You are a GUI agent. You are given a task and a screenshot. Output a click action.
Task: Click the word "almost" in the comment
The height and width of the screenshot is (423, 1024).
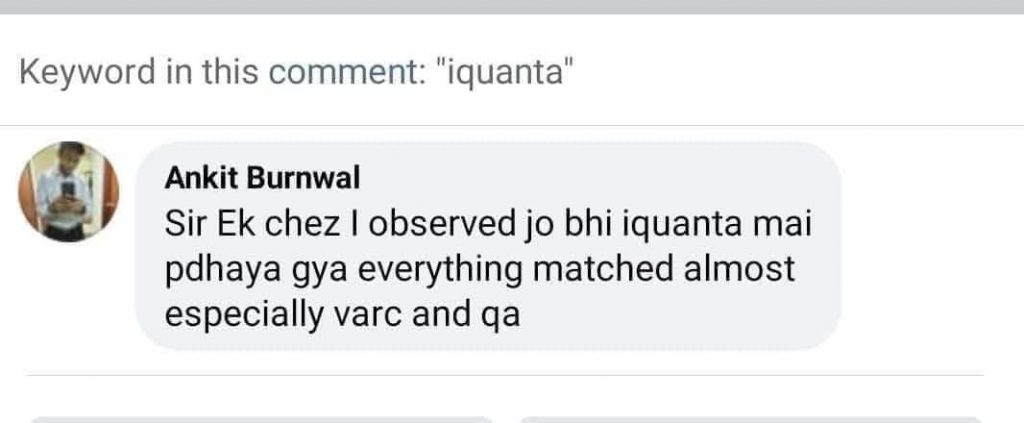739,268
